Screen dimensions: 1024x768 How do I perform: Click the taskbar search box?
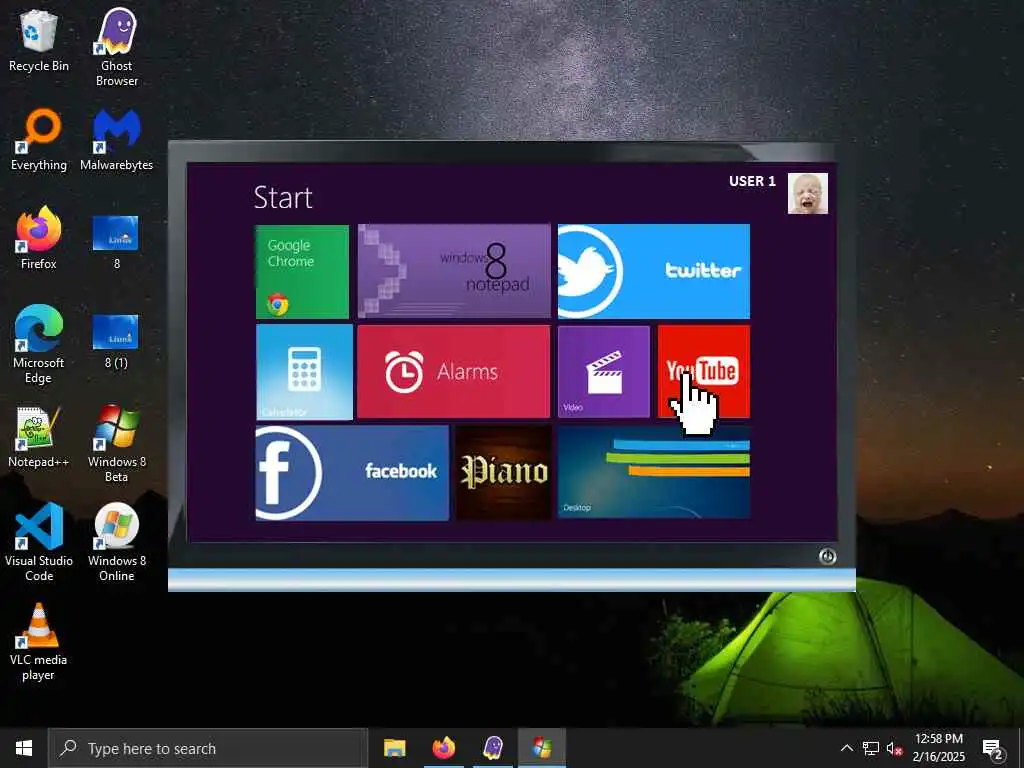[x=208, y=748]
